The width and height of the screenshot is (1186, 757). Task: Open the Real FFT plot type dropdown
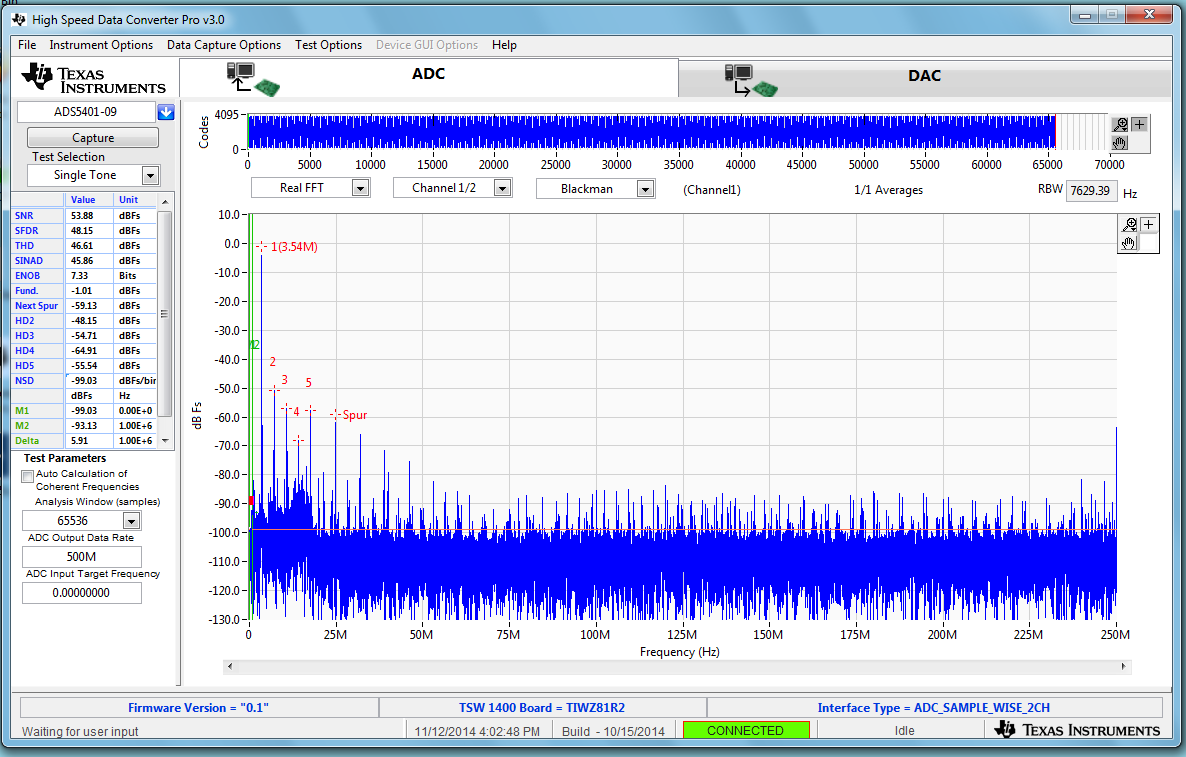pyautogui.click(x=361, y=188)
